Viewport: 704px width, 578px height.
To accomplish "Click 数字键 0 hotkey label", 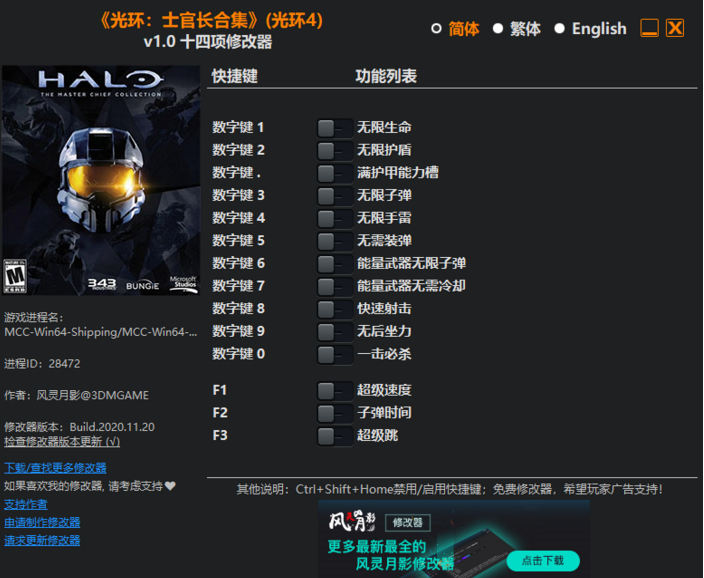I will 238,354.
